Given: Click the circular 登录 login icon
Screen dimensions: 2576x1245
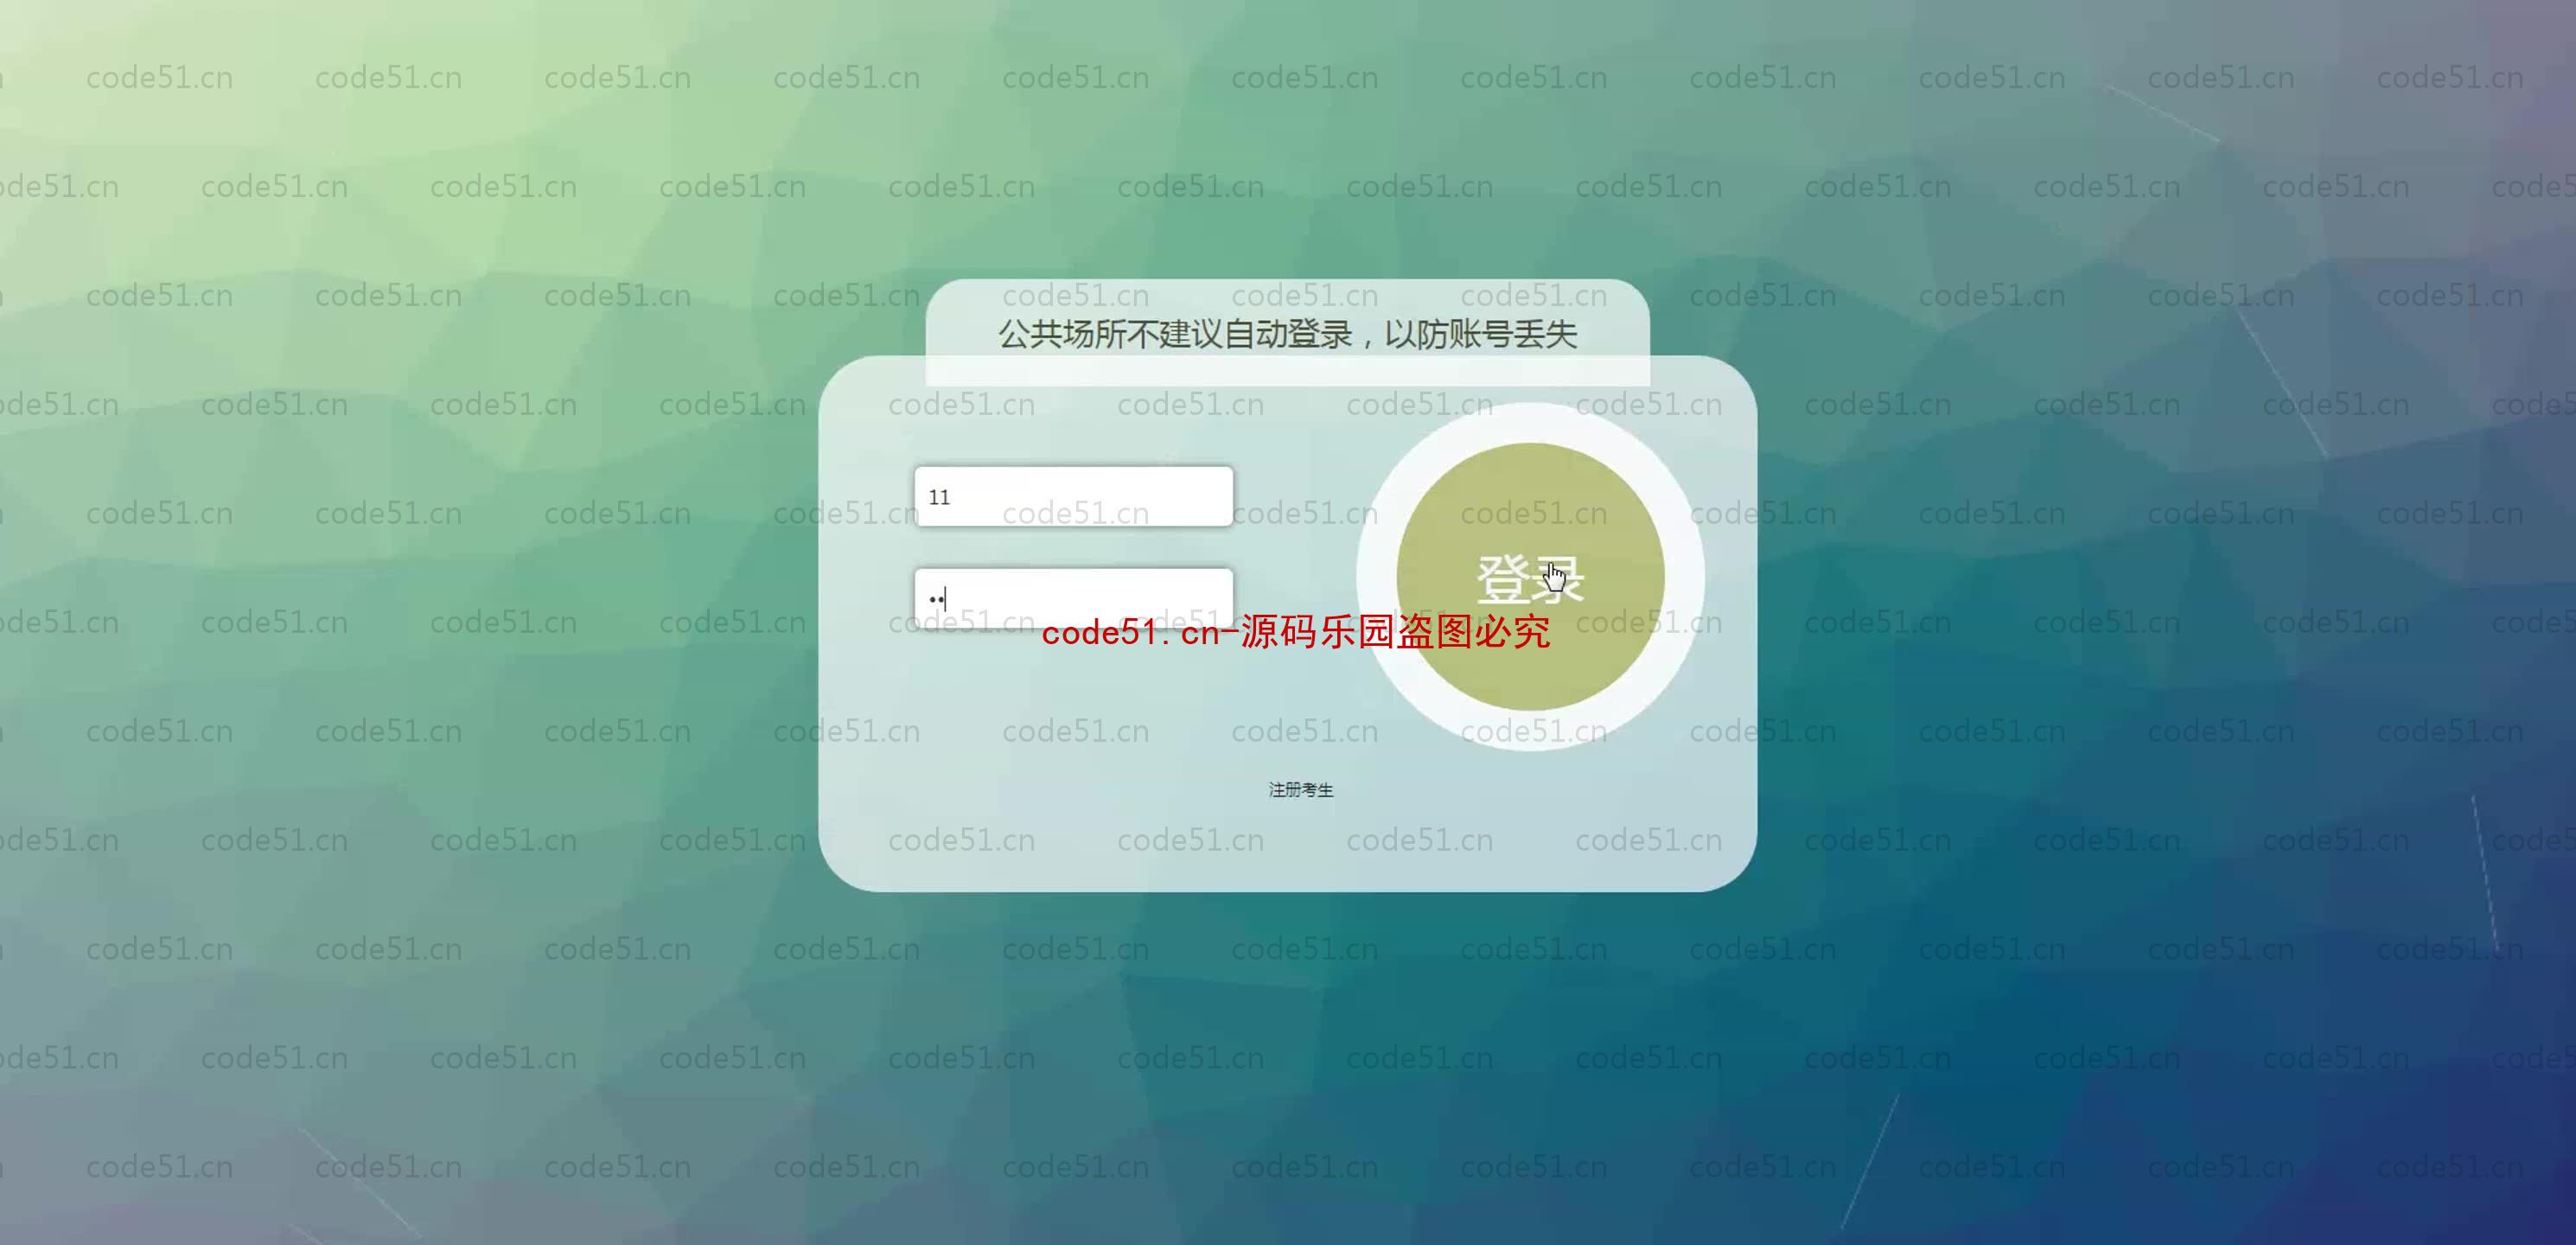Looking at the screenshot, I should point(1527,577).
